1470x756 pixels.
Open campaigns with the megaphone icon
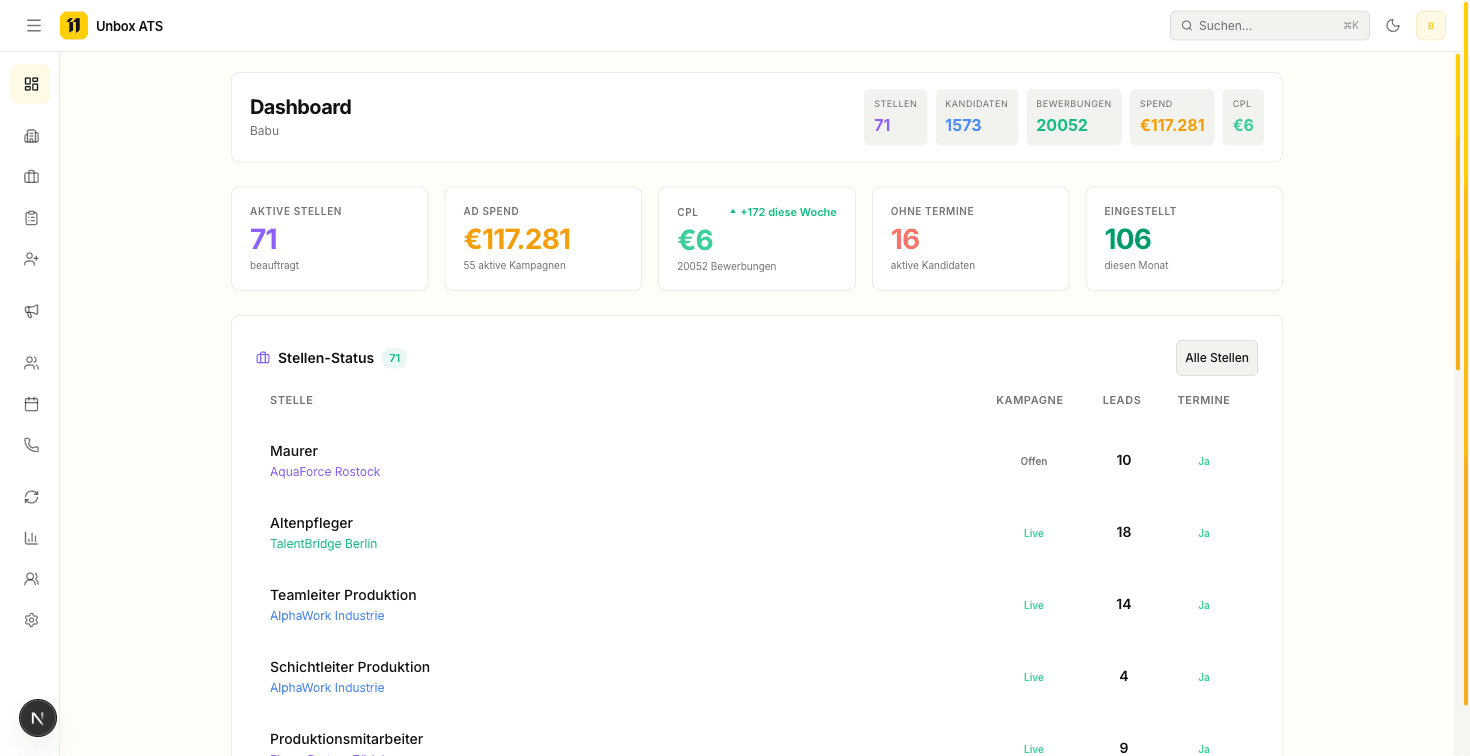[30, 310]
